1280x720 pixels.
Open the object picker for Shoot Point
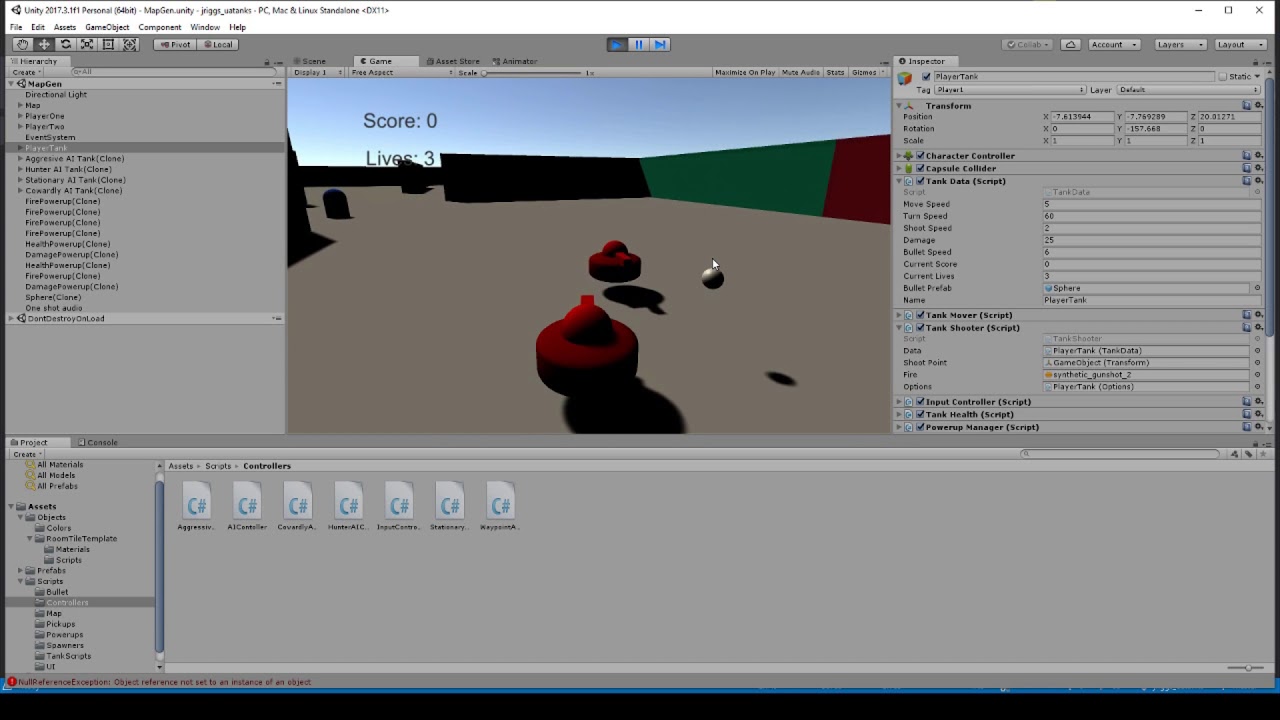coord(1257,363)
